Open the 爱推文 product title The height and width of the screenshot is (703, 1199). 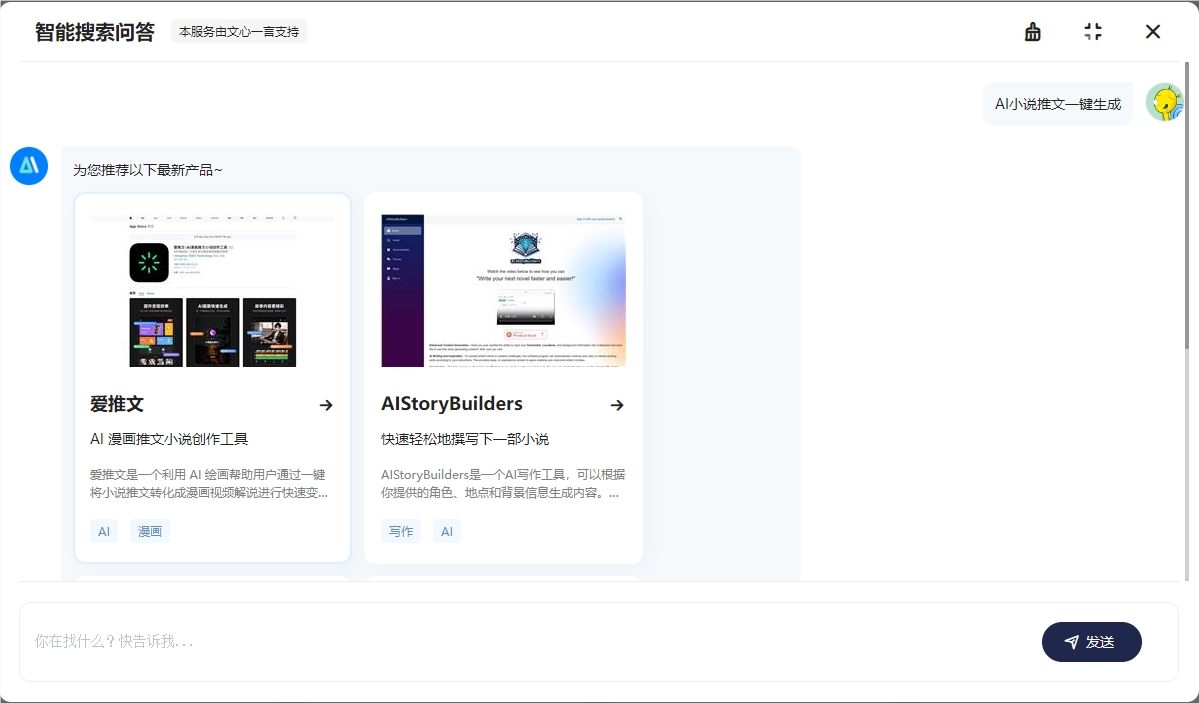tap(117, 404)
